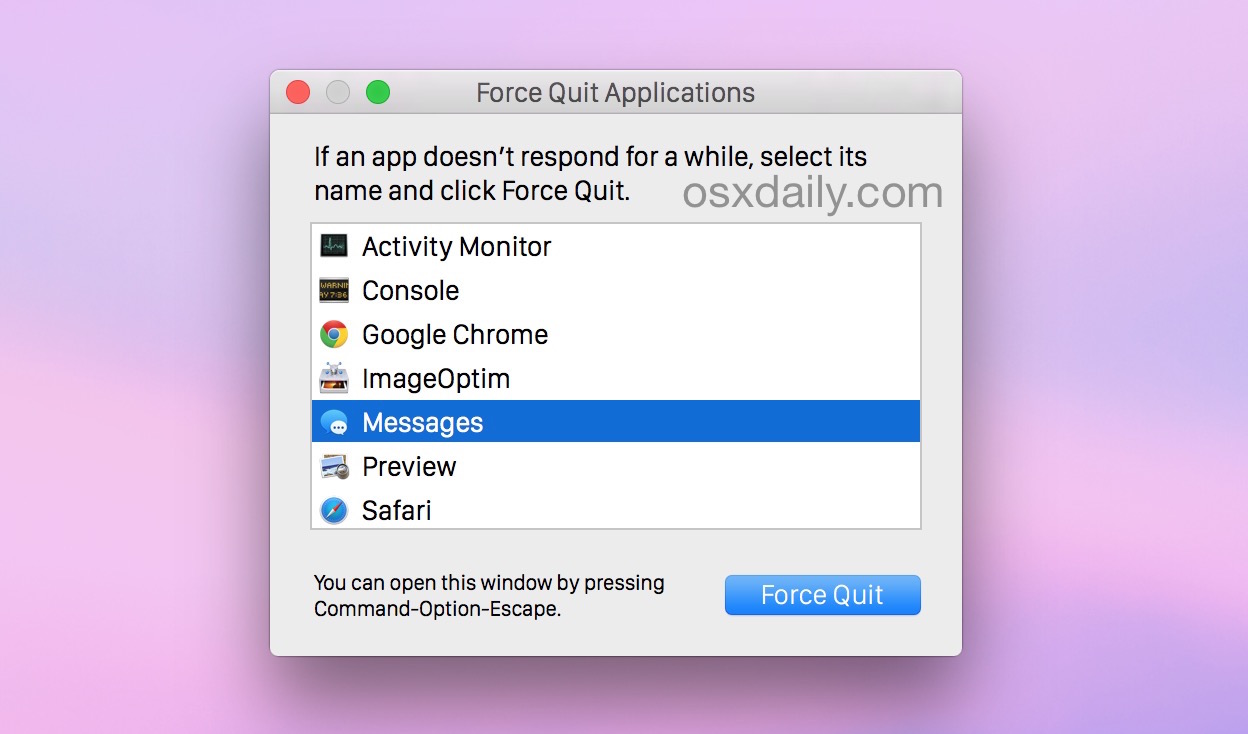1248x734 pixels.
Task: Select Safari in the application list
Action: click(x=396, y=510)
